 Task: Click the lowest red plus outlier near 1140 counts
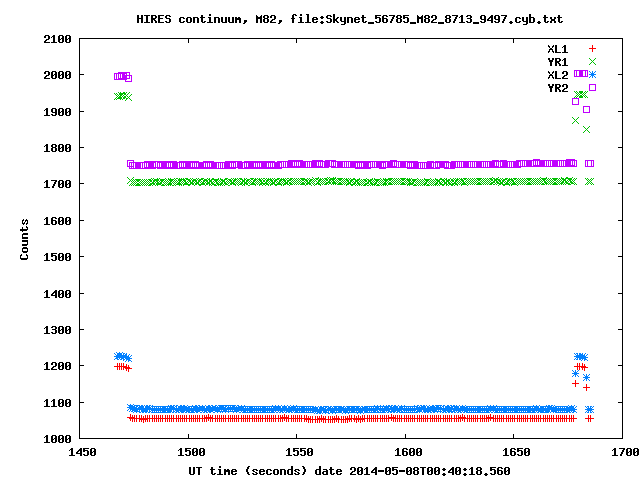(x=587, y=388)
